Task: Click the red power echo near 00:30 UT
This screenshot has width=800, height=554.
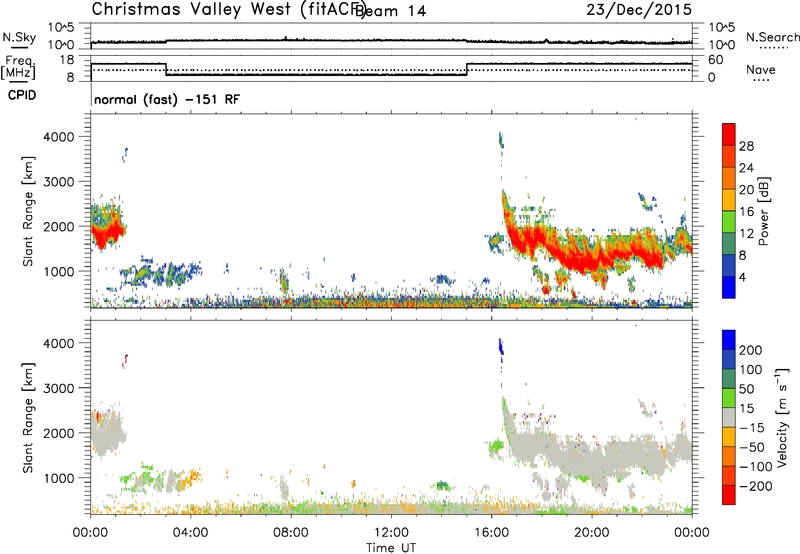Action: (105, 234)
